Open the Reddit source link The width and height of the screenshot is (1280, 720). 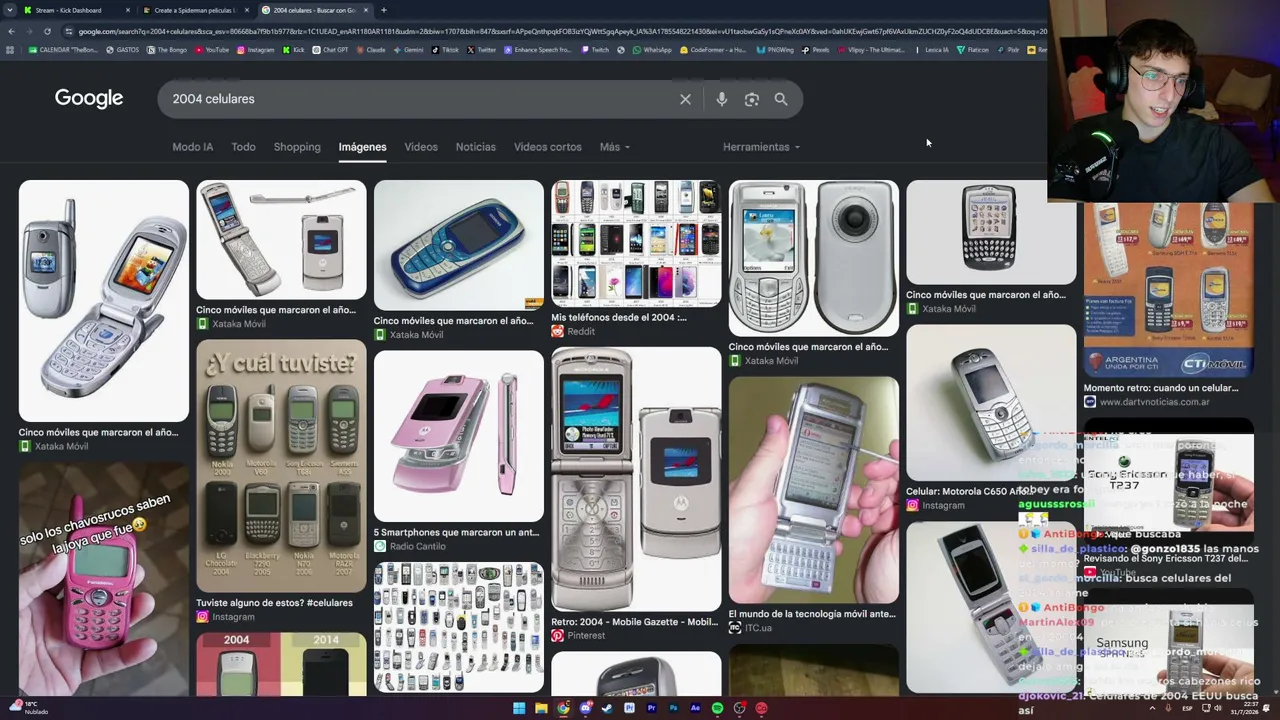coord(573,332)
